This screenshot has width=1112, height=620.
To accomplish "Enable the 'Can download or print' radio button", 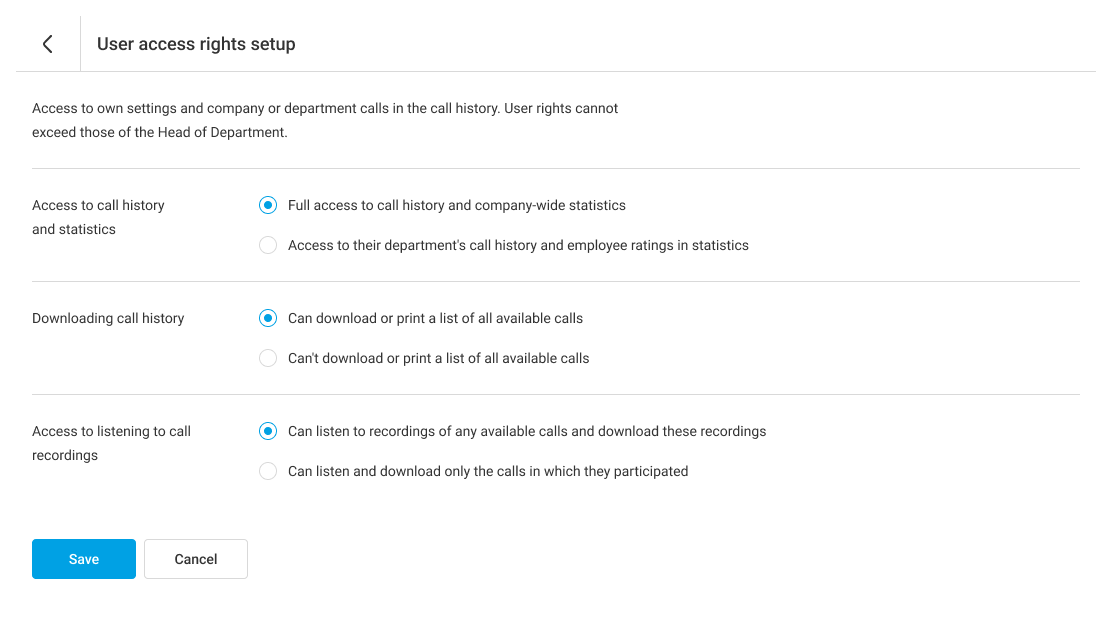I will click(x=268, y=318).
